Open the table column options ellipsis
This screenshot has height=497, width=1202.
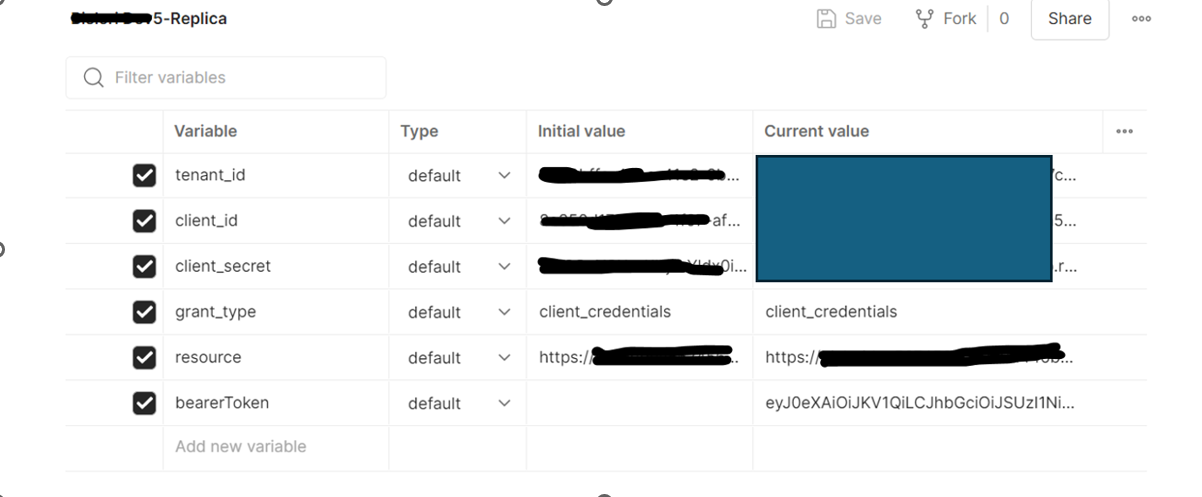click(x=1124, y=131)
